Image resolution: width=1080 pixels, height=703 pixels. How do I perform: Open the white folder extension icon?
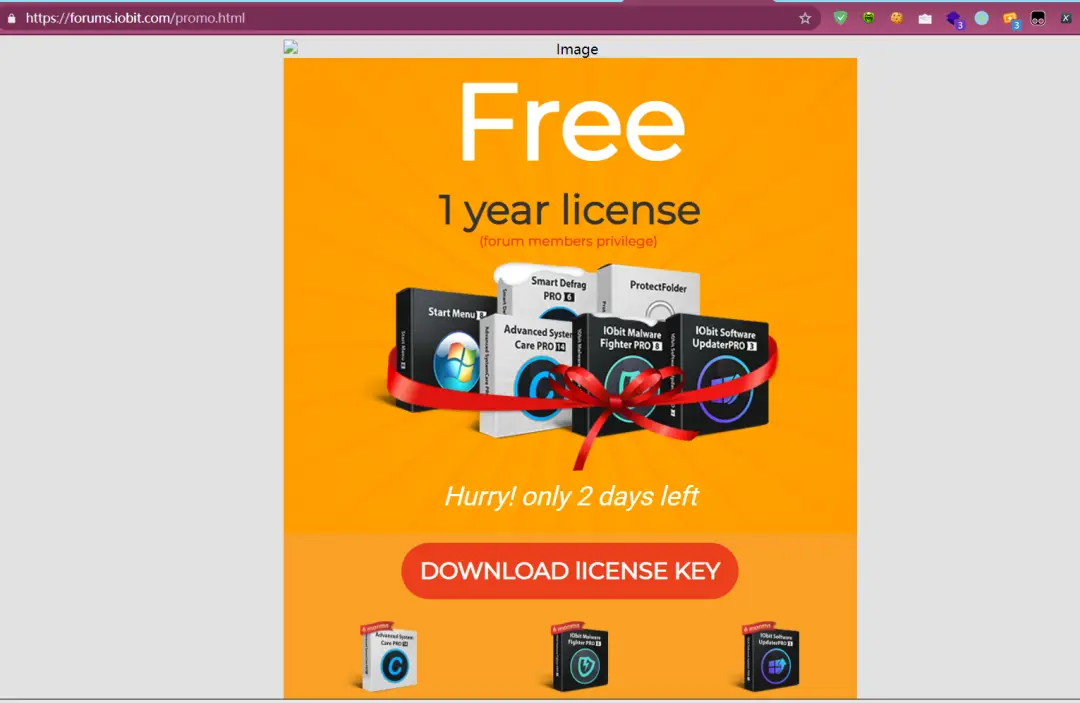coord(925,19)
